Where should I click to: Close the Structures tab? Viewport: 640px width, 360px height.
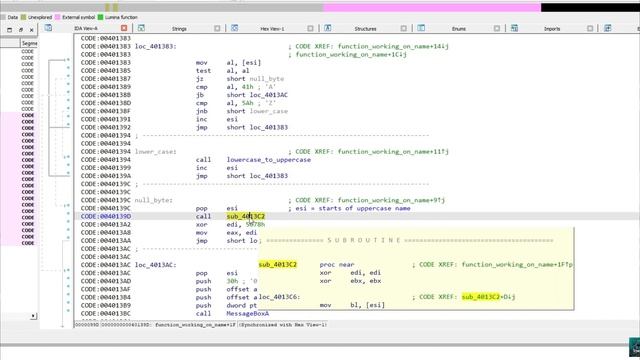click(403, 28)
